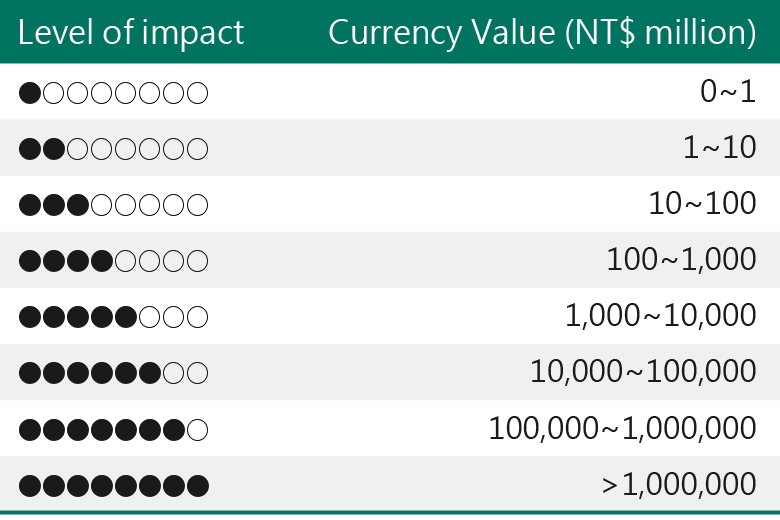Click the 100,000~1,000,000 currency value cell

click(x=622, y=428)
